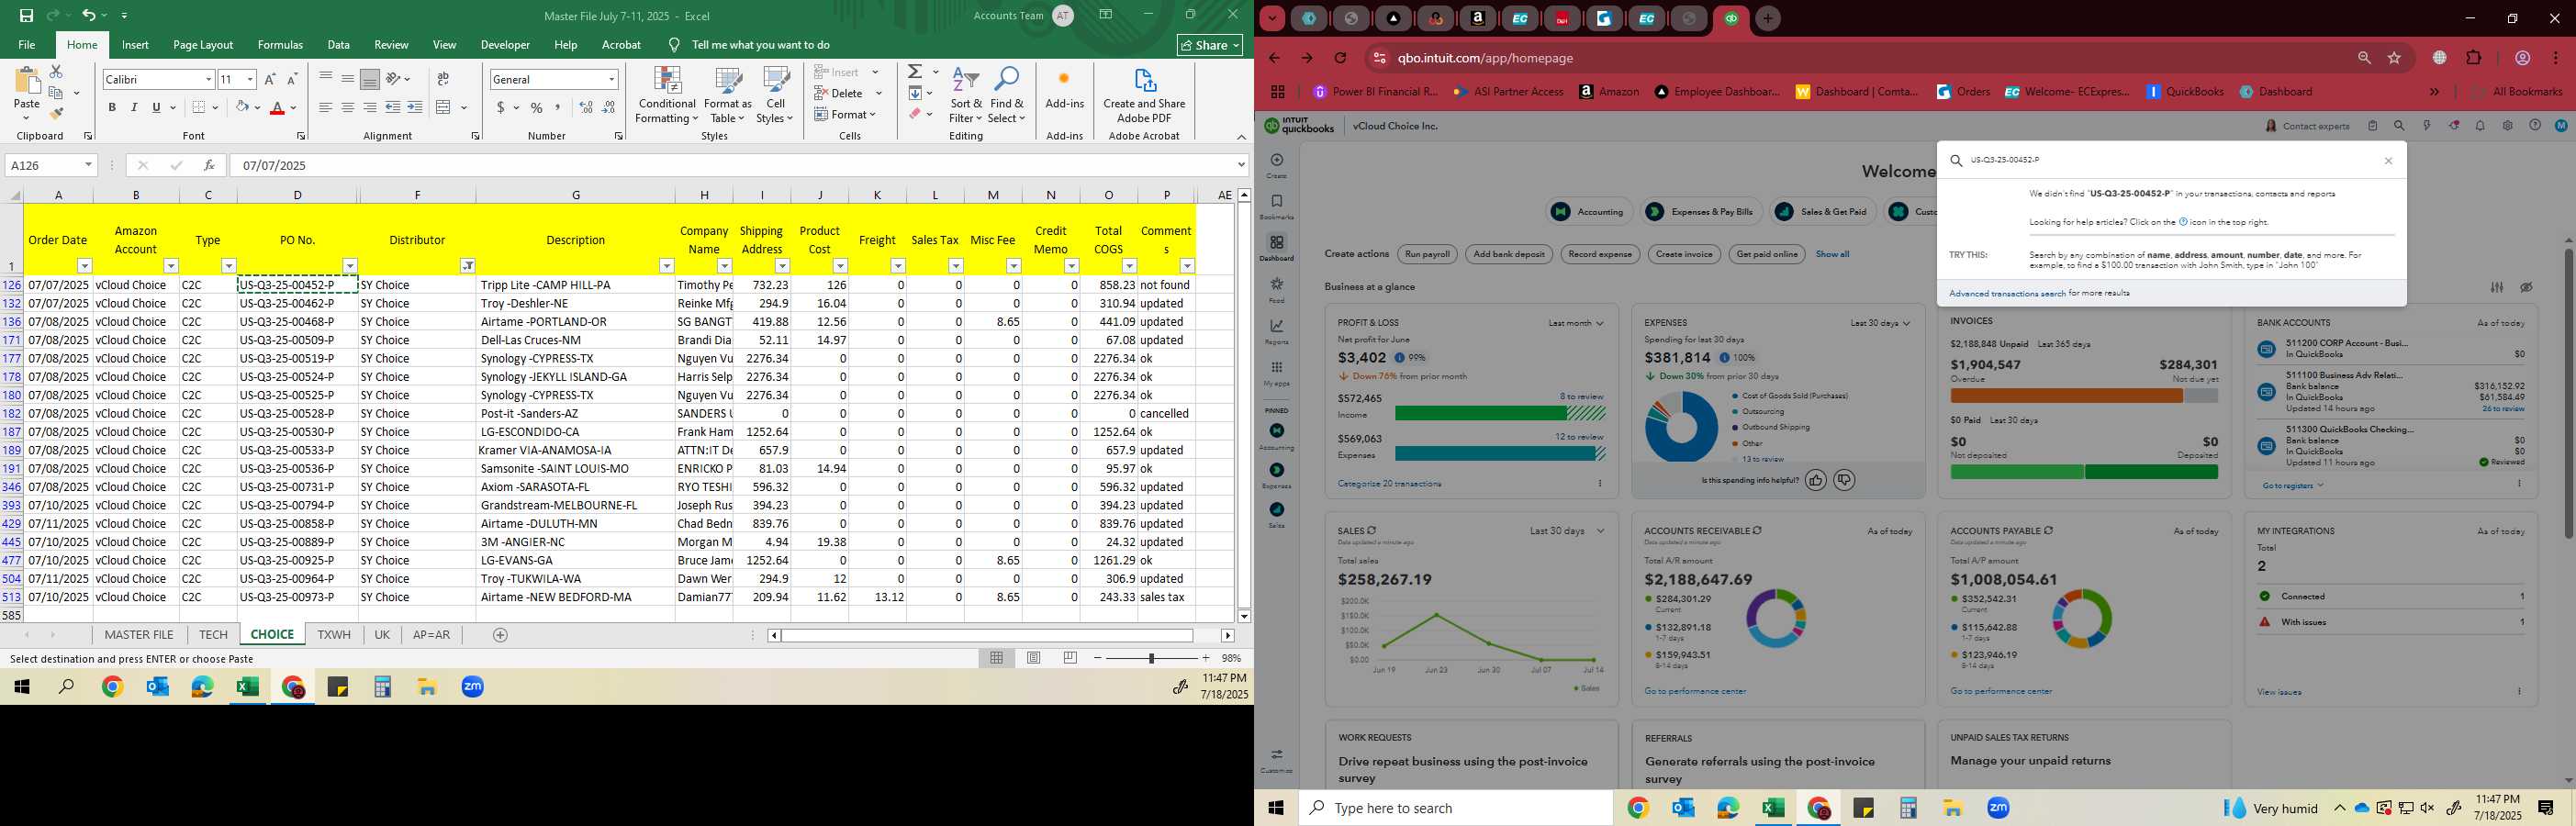Click Decrease Decimal icon
The height and width of the screenshot is (826, 2576).
click(x=610, y=107)
